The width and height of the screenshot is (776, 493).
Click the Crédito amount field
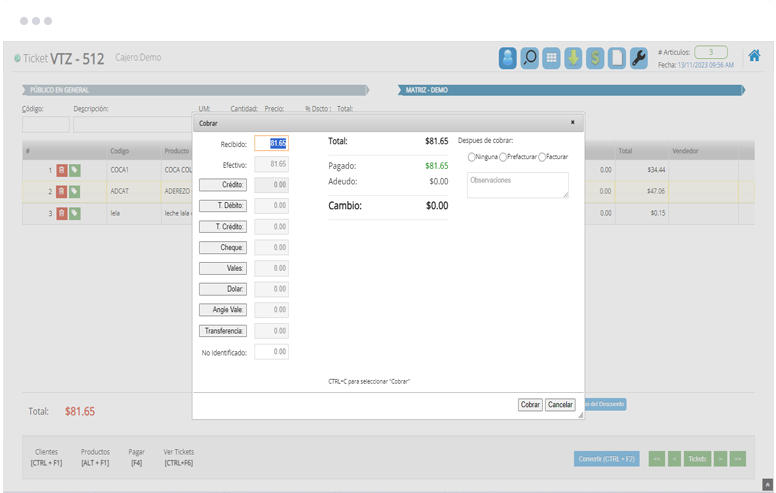[x=271, y=185]
